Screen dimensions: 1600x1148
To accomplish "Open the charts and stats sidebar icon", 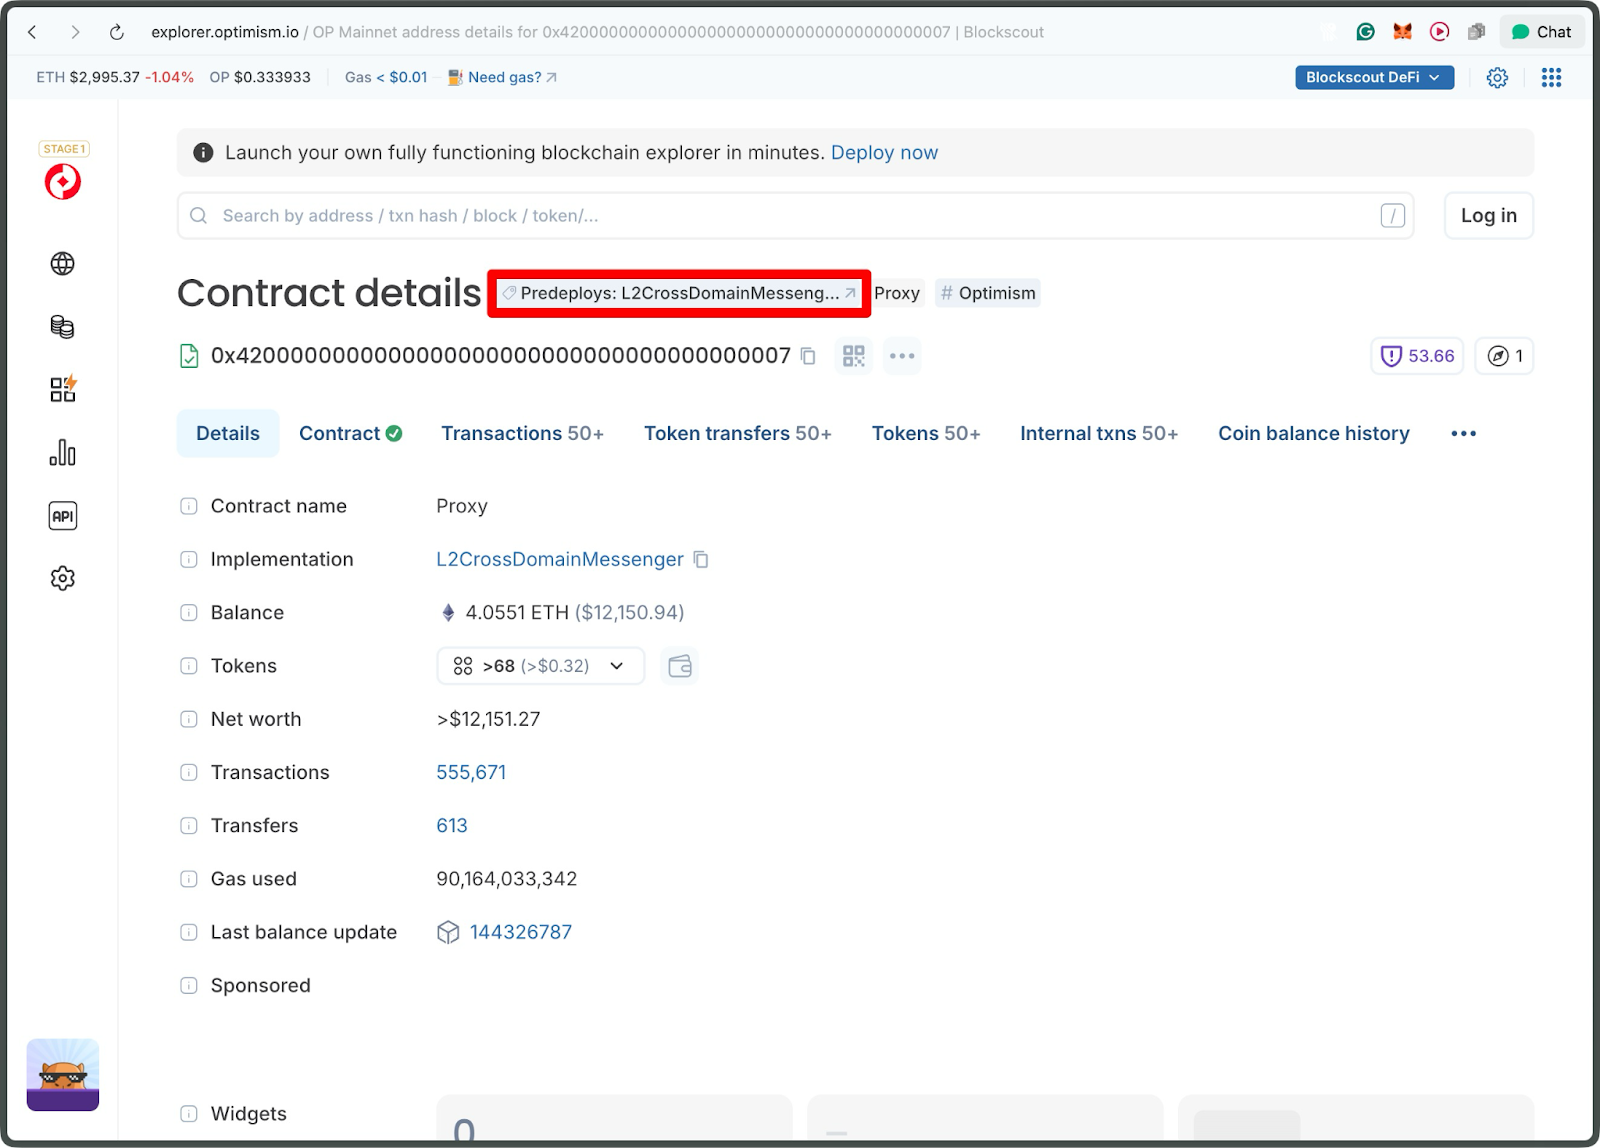I will pos(62,452).
